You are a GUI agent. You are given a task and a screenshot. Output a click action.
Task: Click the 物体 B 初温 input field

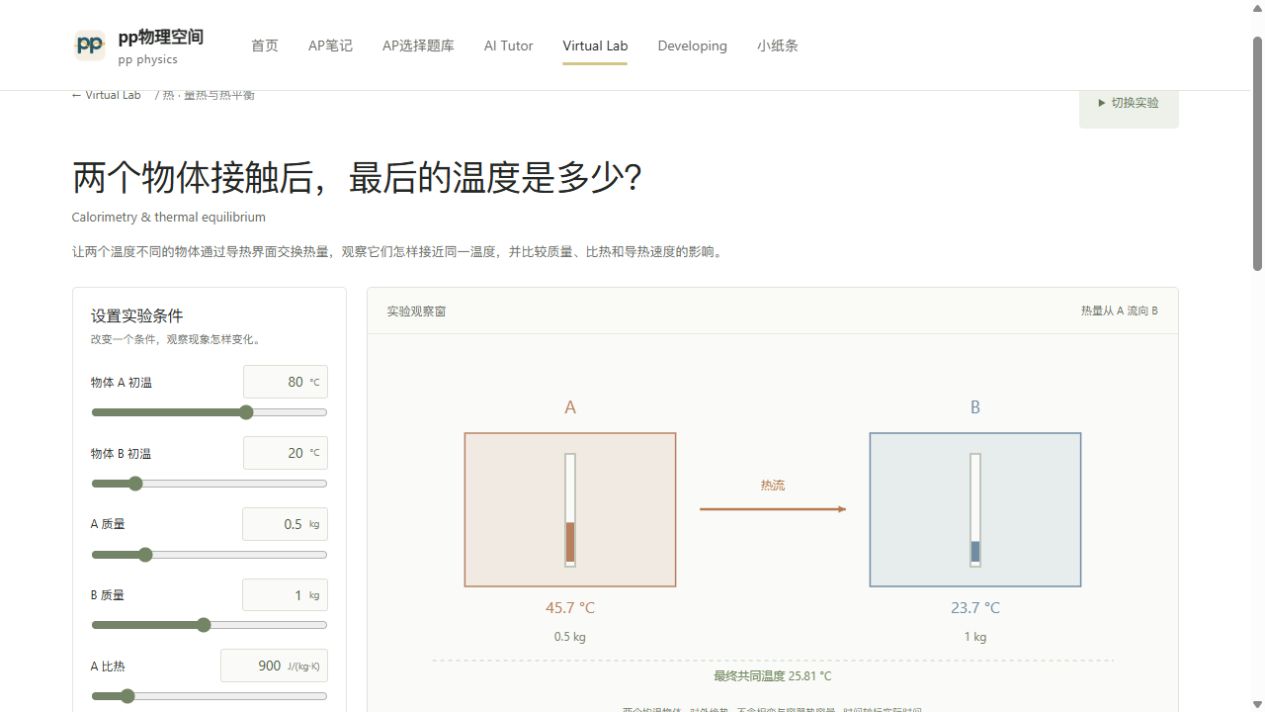(285, 453)
